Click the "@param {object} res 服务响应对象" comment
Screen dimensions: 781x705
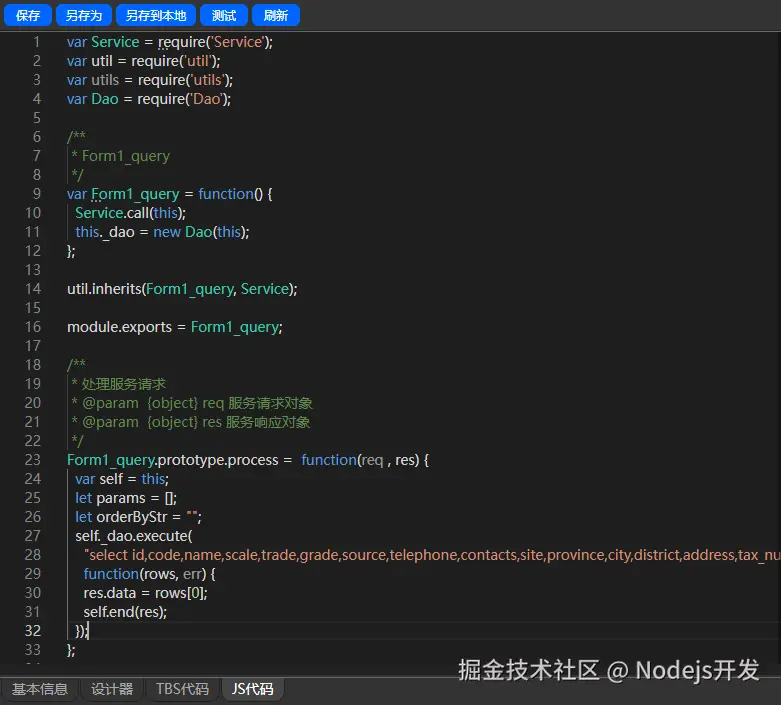click(x=191, y=422)
